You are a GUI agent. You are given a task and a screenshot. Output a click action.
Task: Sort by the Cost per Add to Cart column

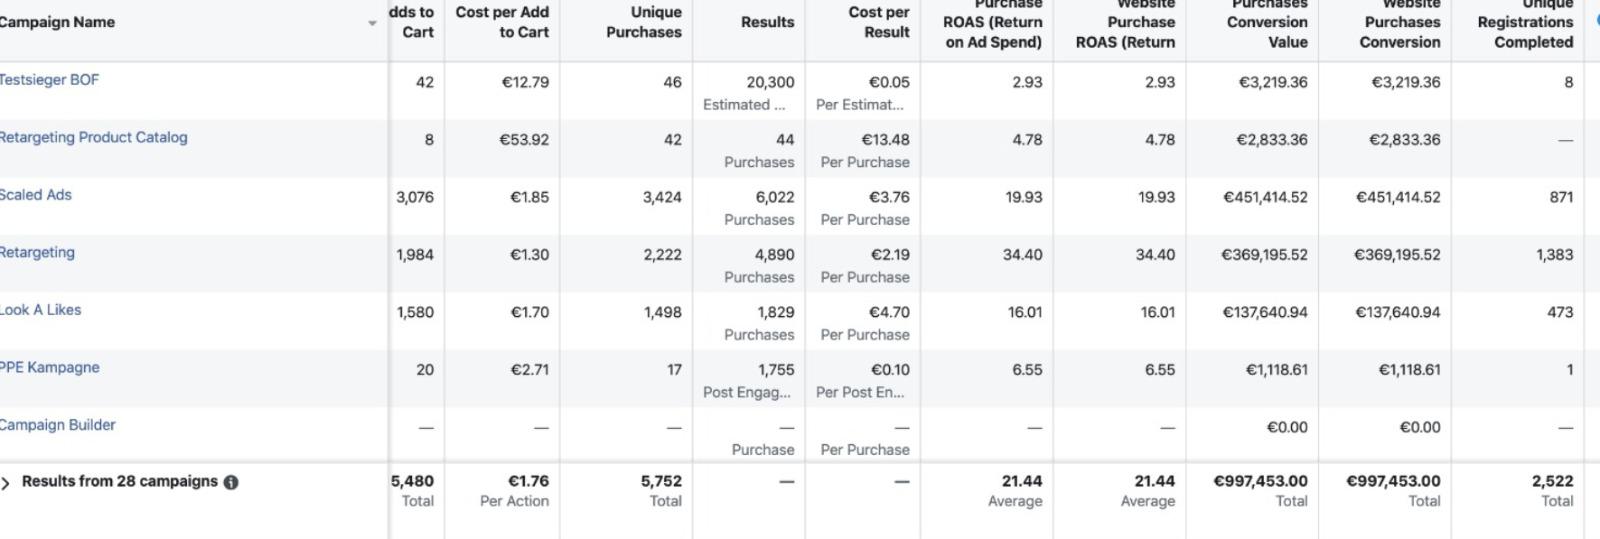pyautogui.click(x=502, y=22)
